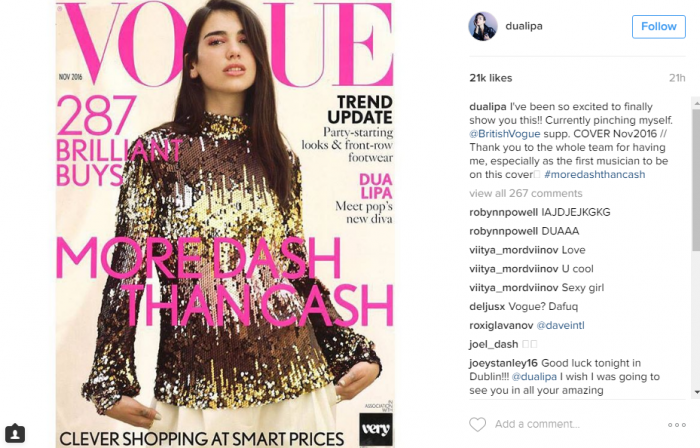The image size is (700, 448).
Task: Open the three-dot more options menu
Action: coord(677,425)
